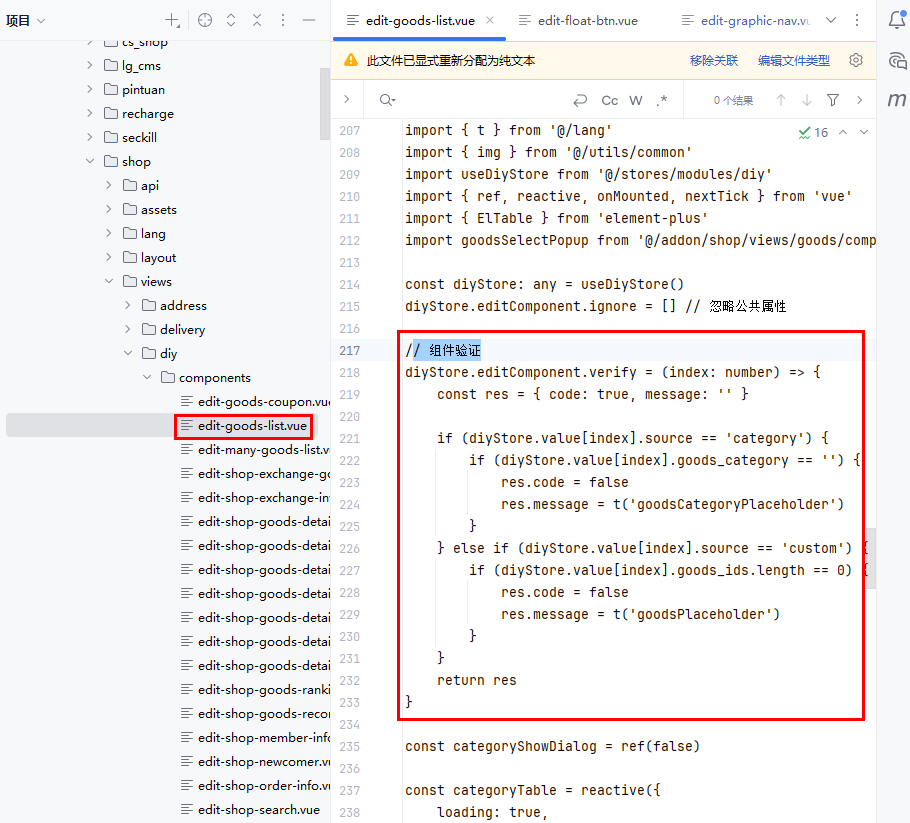Open the notifications bell icon

[x=897, y=20]
